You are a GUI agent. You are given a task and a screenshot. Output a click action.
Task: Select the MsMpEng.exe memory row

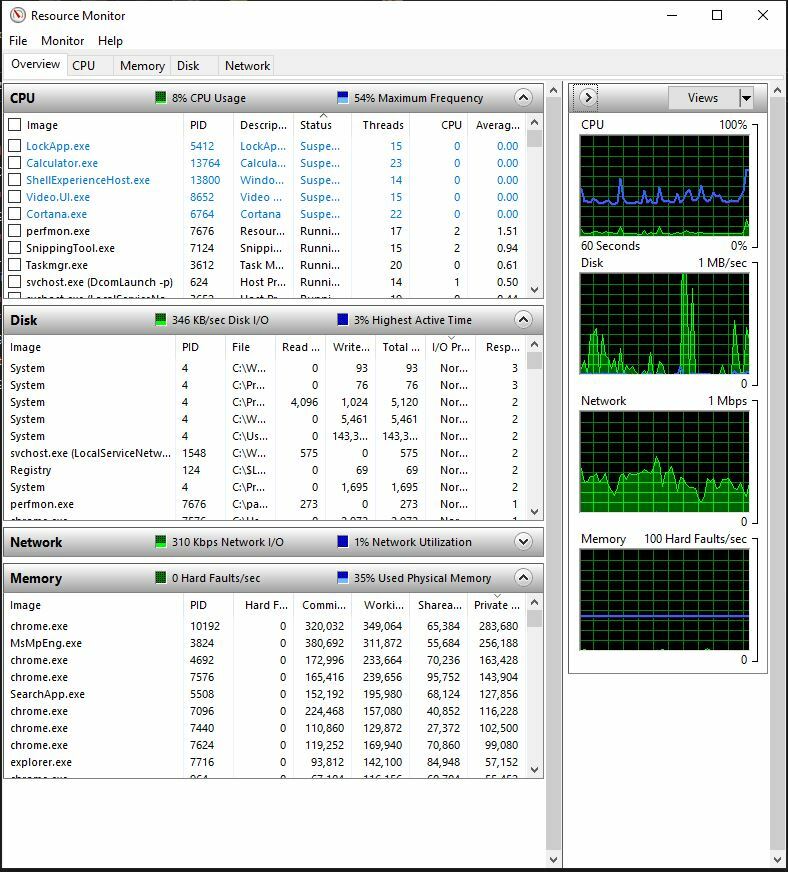pyautogui.click(x=265, y=643)
